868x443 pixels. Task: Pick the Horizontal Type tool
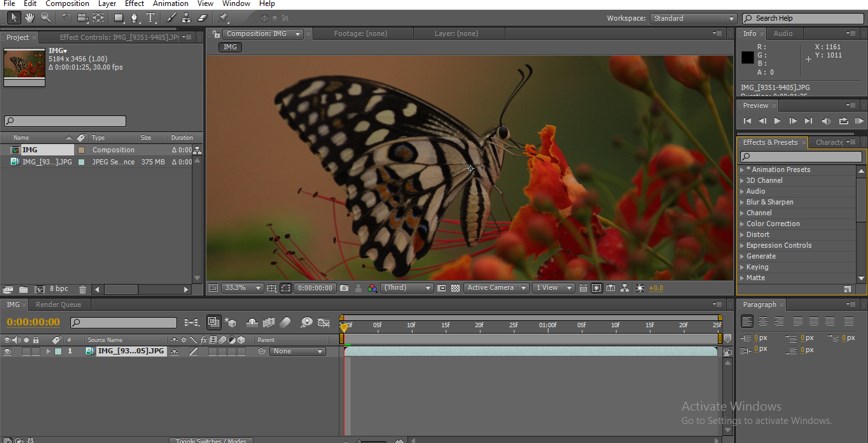[x=151, y=18]
